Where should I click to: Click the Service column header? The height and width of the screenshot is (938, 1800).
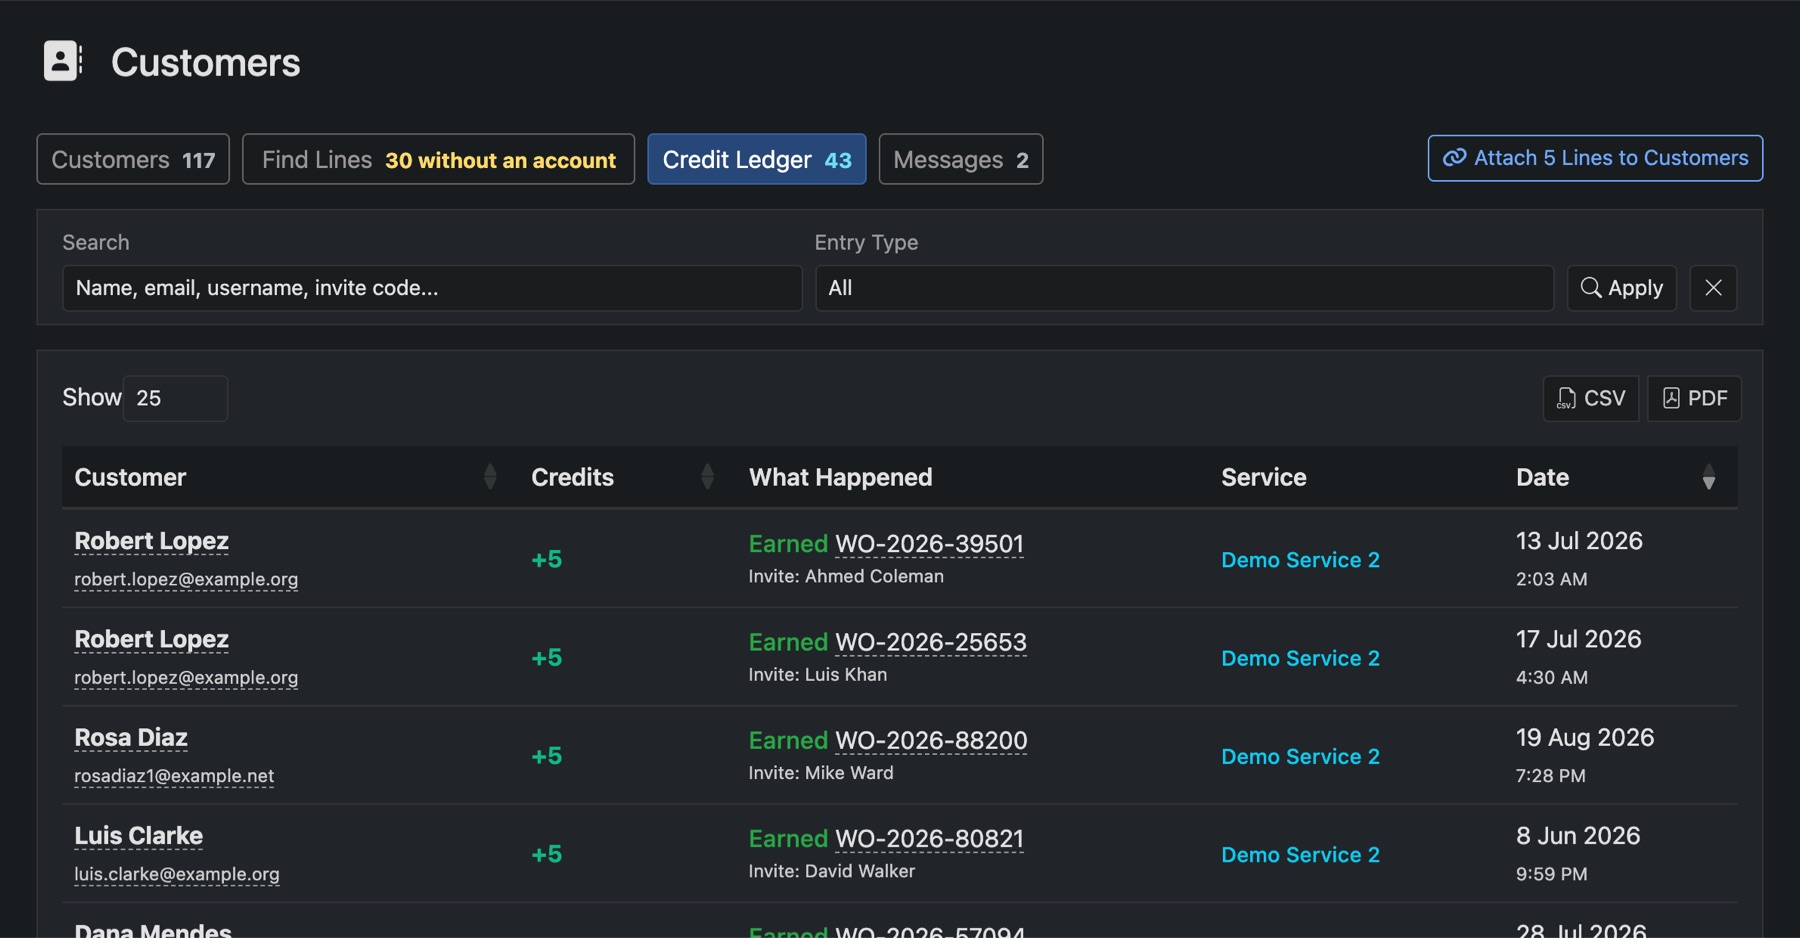point(1263,477)
